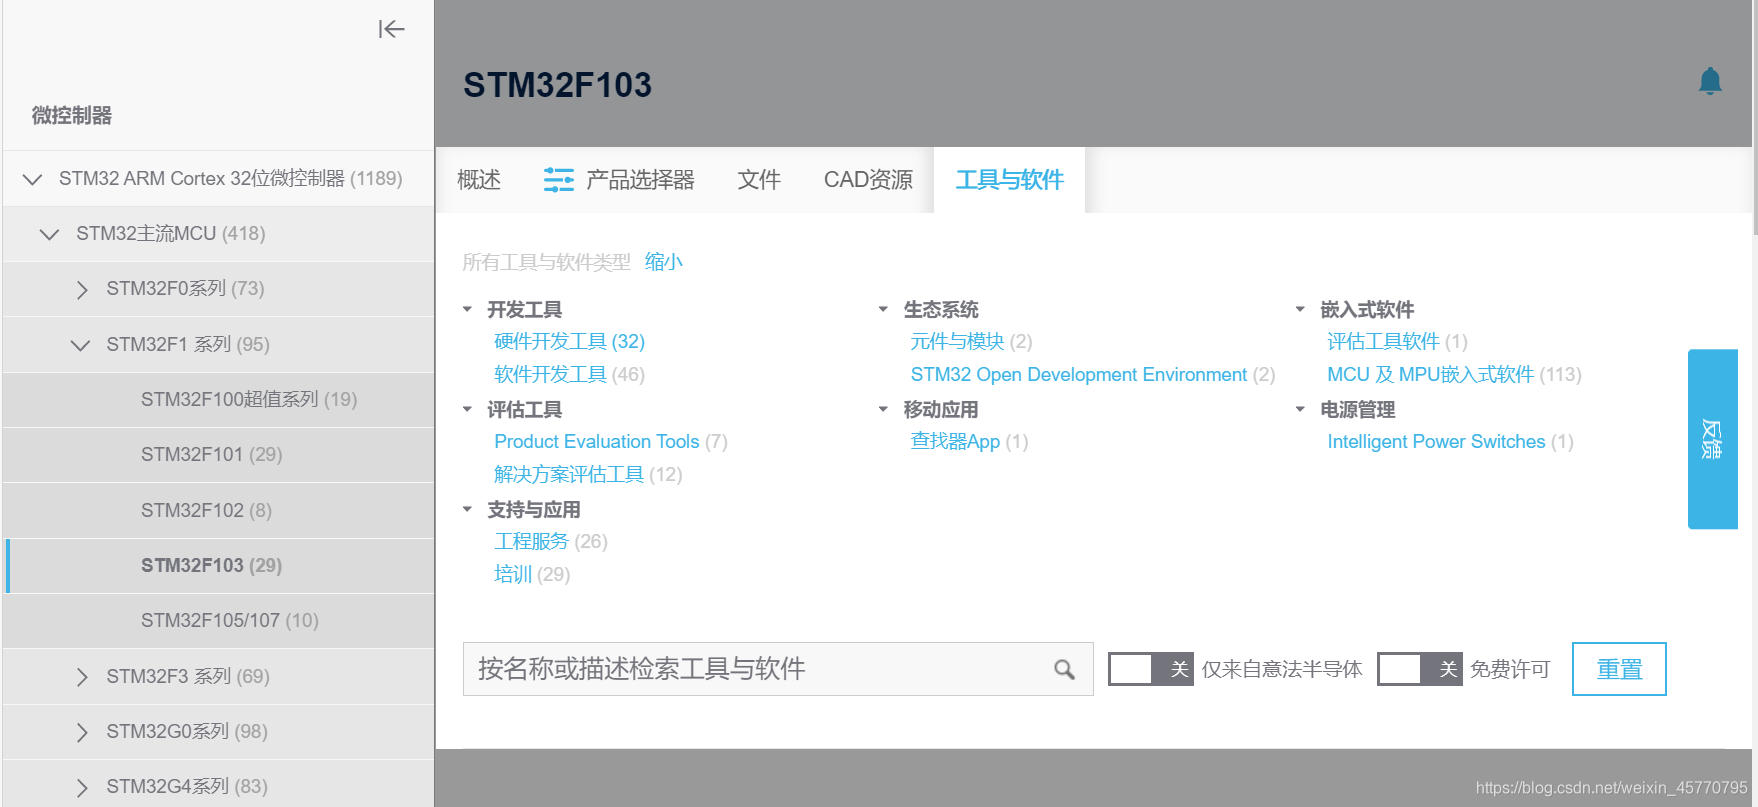The image size is (1758, 807).
Task: Collapse the 生态系统 category triangle
Action: tap(883, 310)
